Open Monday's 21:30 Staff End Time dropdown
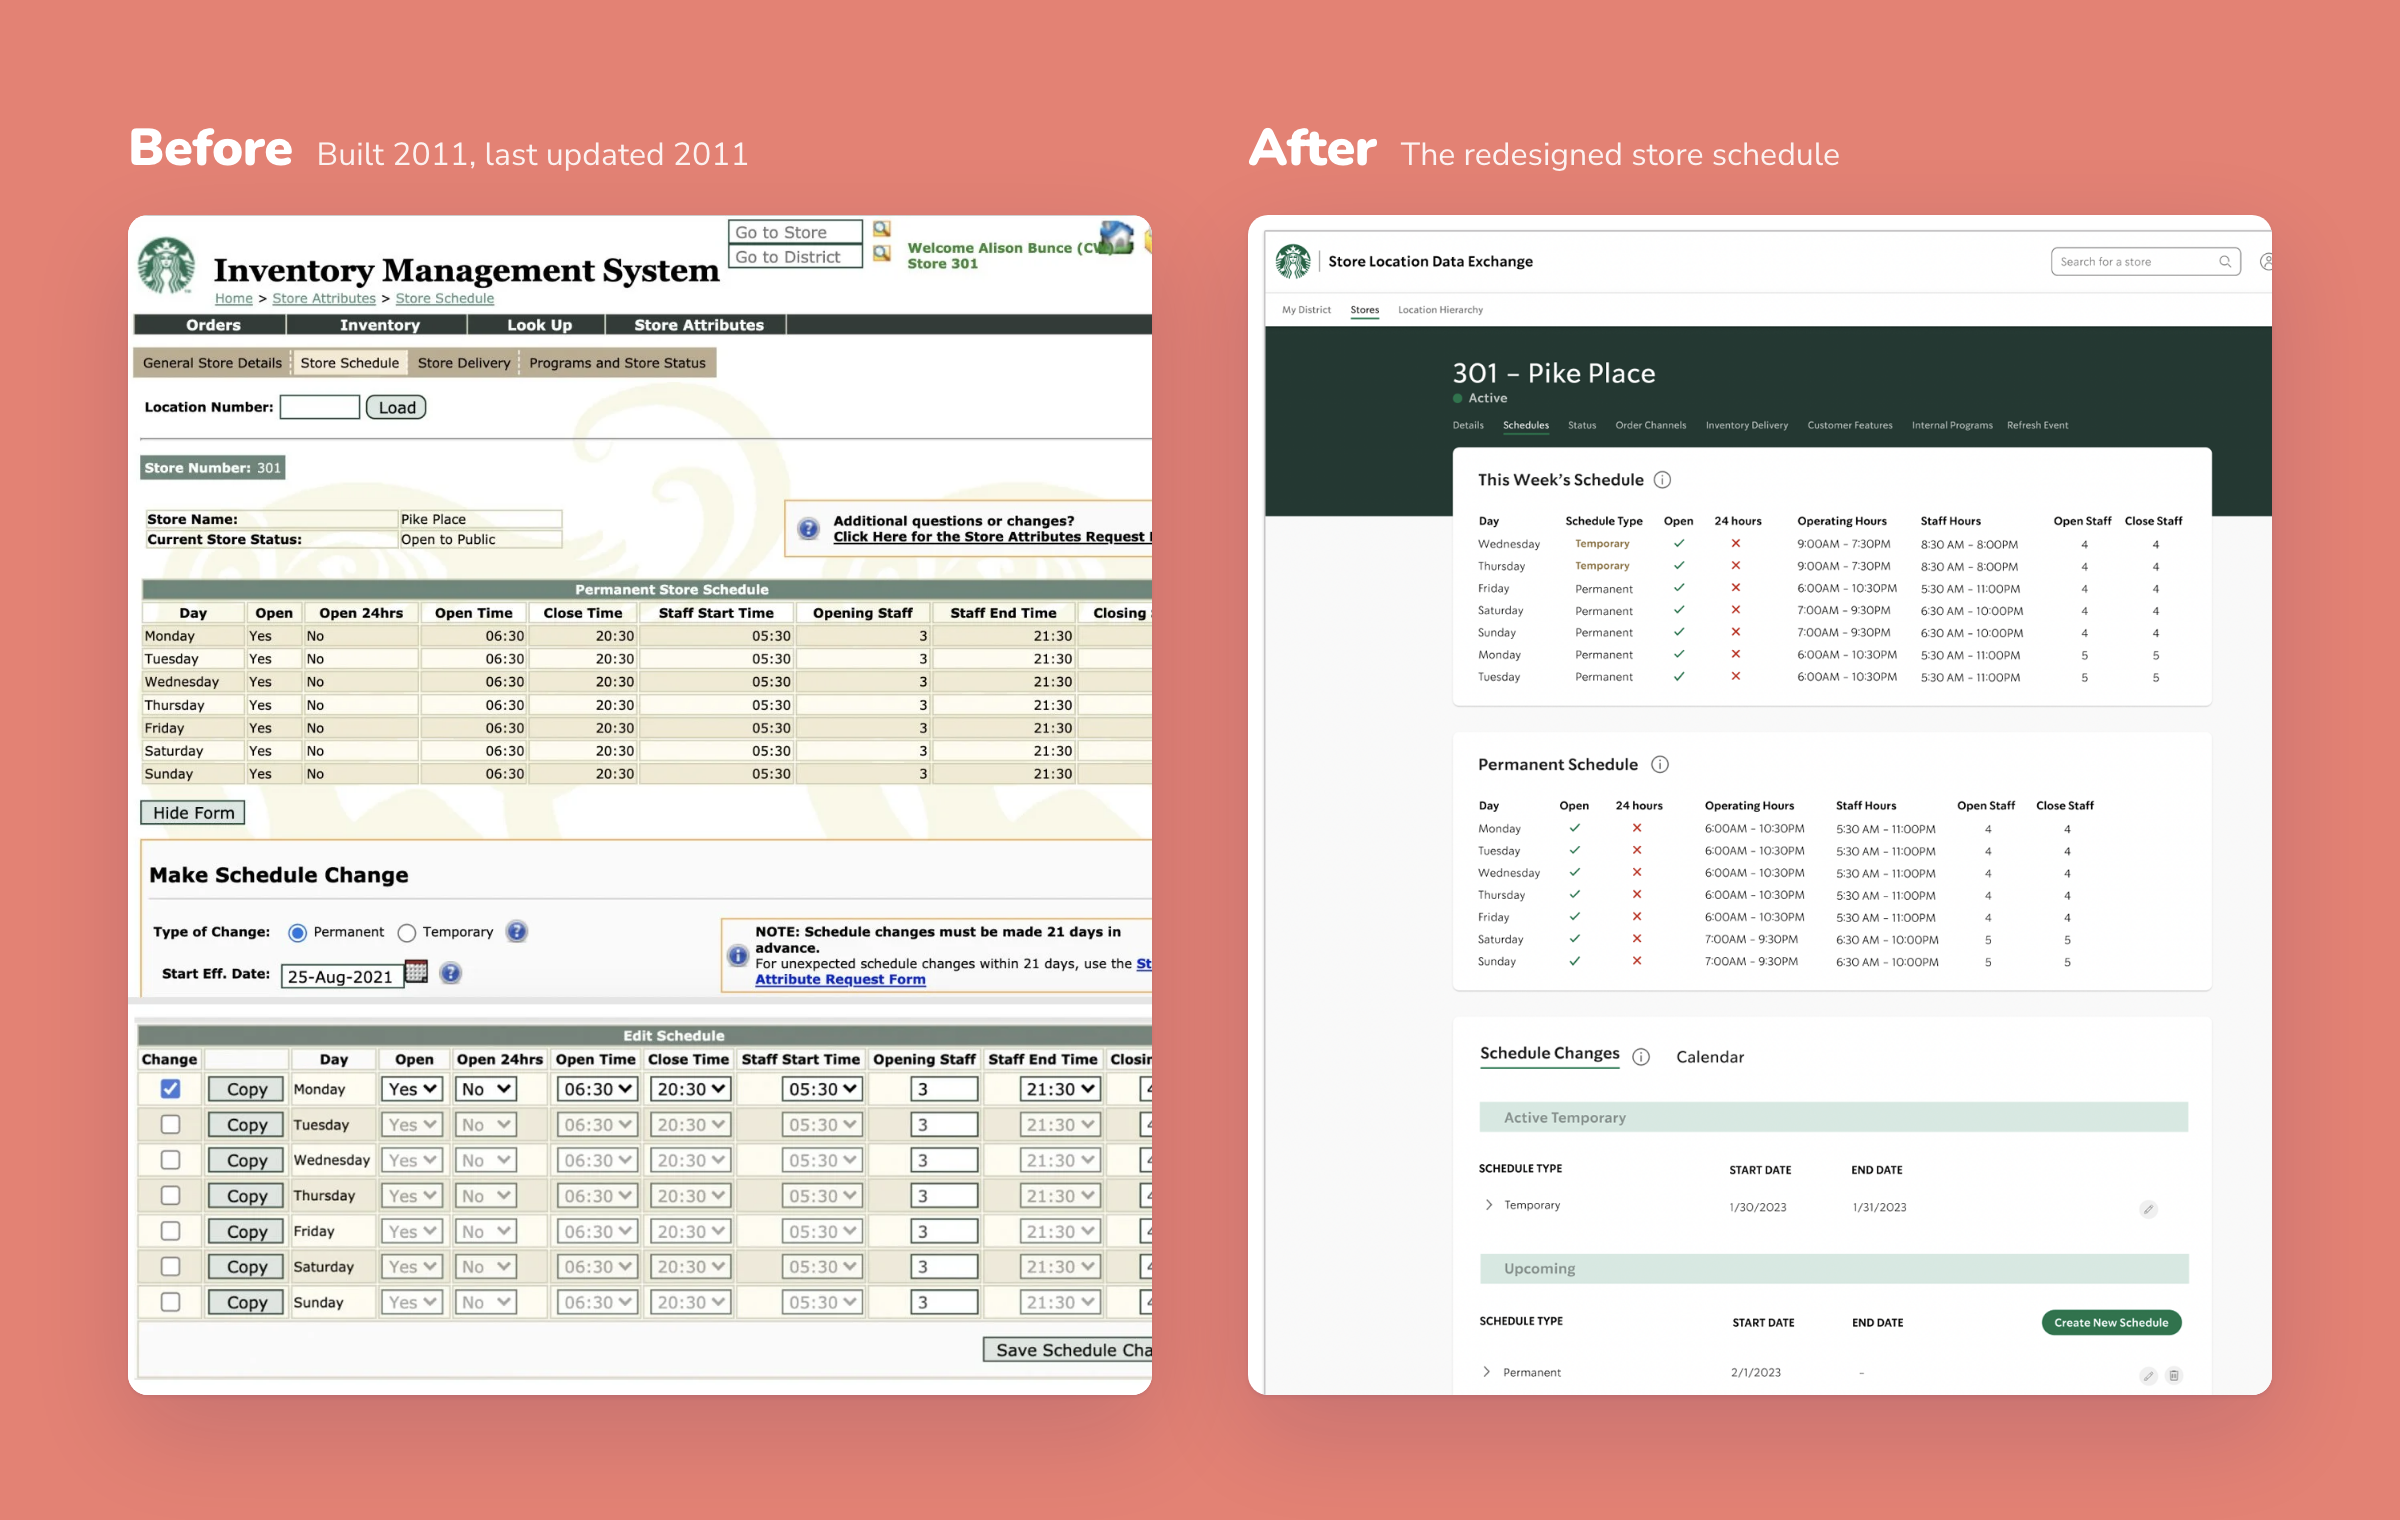Screen dimensions: 2400x1520 [x=1060, y=1089]
